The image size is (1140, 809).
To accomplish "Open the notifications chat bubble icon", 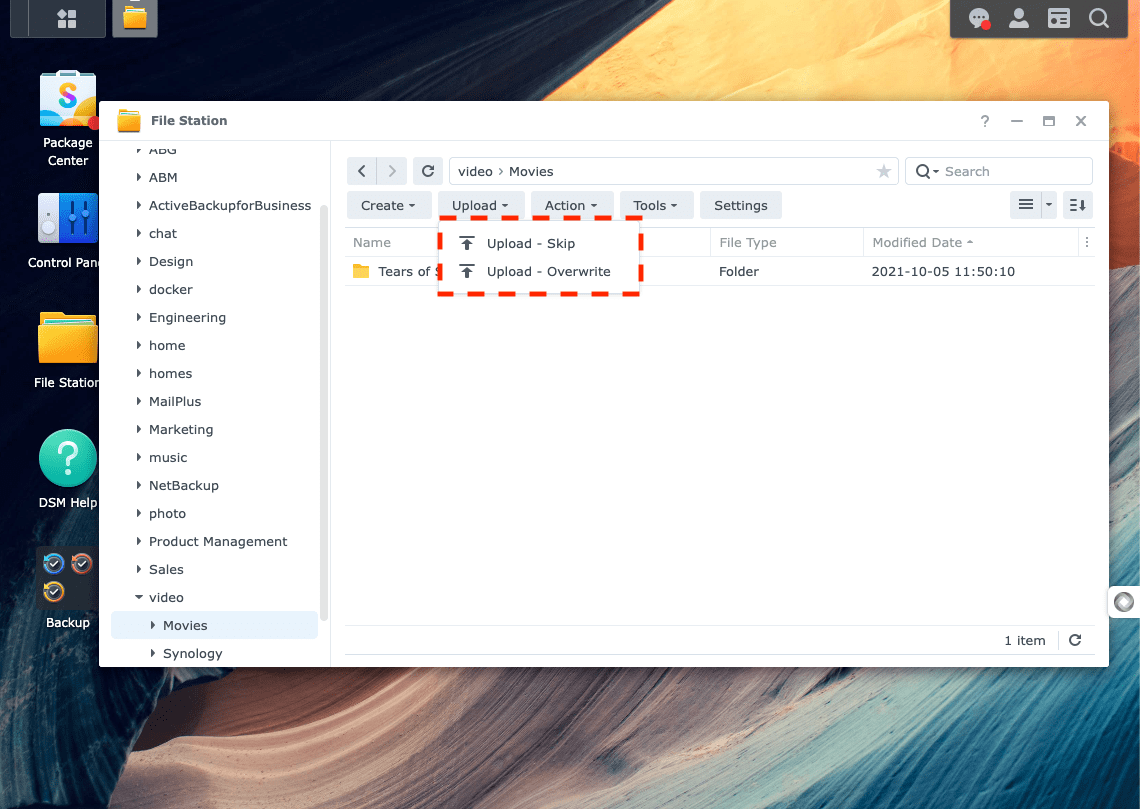I will click(979, 18).
